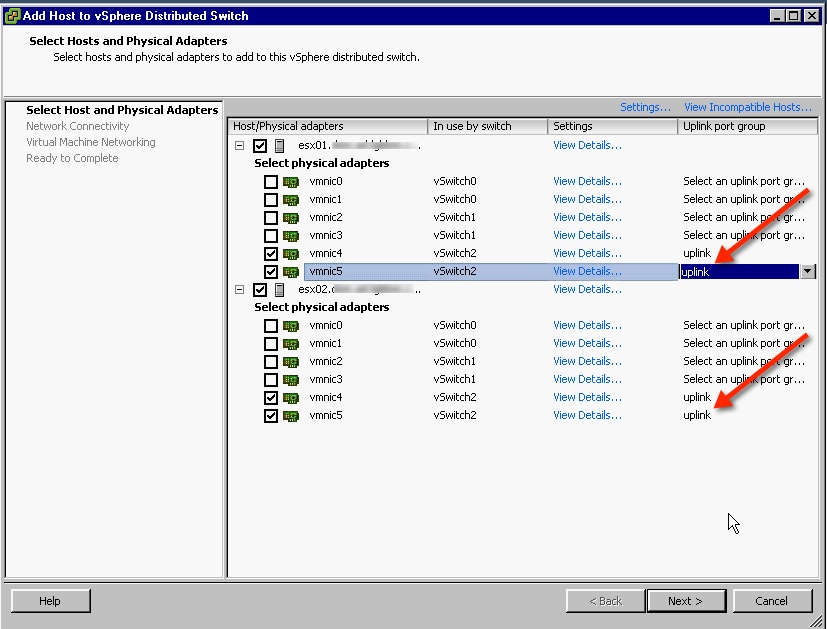Click the esx01 host server icon
This screenshot has height=629, width=827.
tap(280, 146)
